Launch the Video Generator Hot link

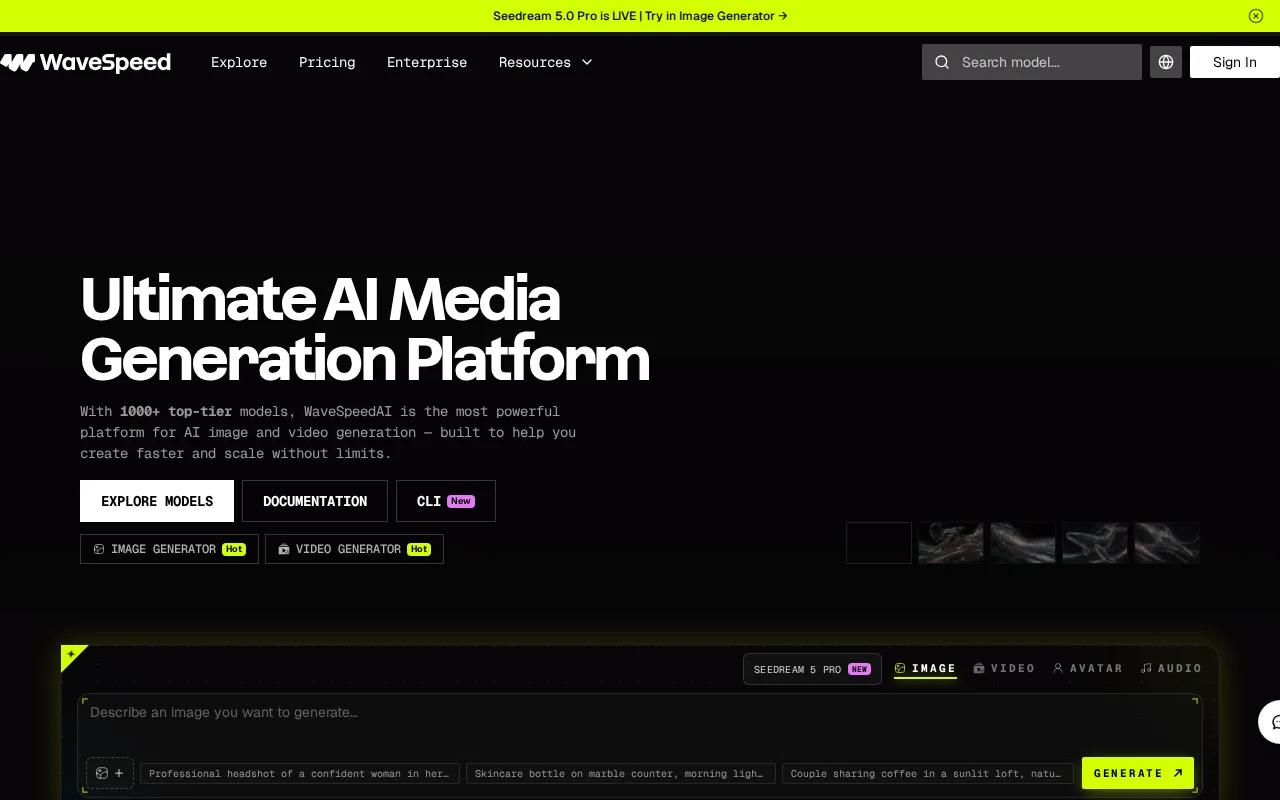pyautogui.click(x=354, y=549)
